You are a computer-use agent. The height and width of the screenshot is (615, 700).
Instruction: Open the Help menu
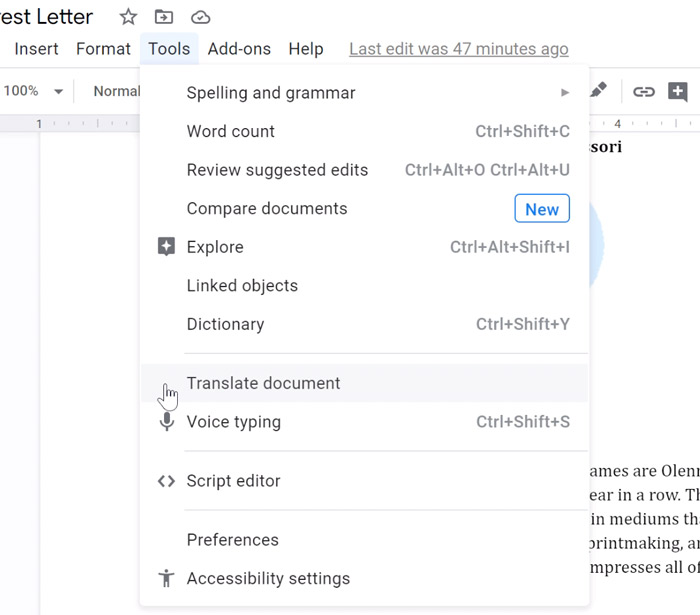[x=306, y=49]
